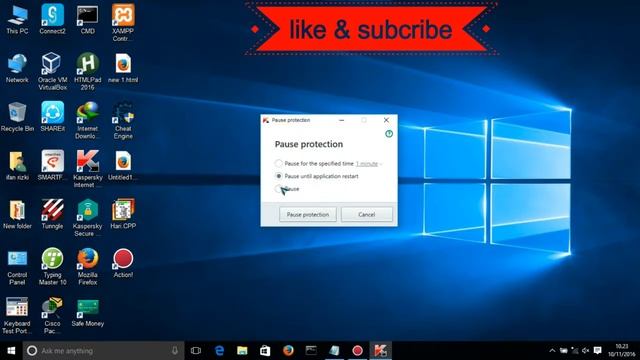This screenshot has height=360, width=640.
Task: Open help icon in Pause protection dialog
Action: pos(389,133)
